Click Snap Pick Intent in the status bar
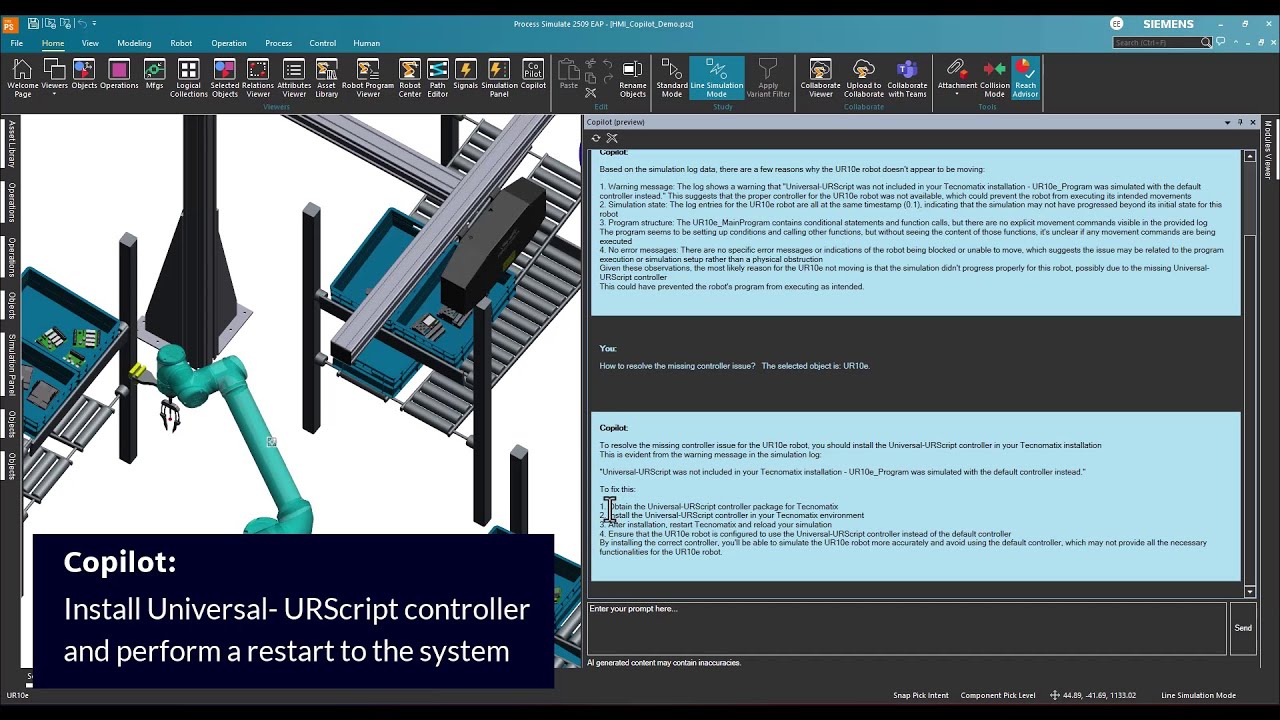 click(920, 695)
